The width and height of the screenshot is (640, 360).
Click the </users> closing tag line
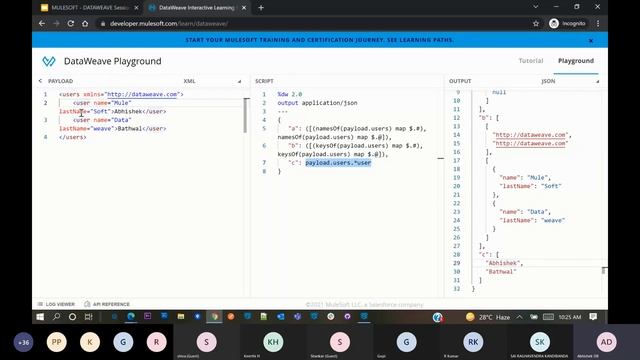(x=73, y=137)
